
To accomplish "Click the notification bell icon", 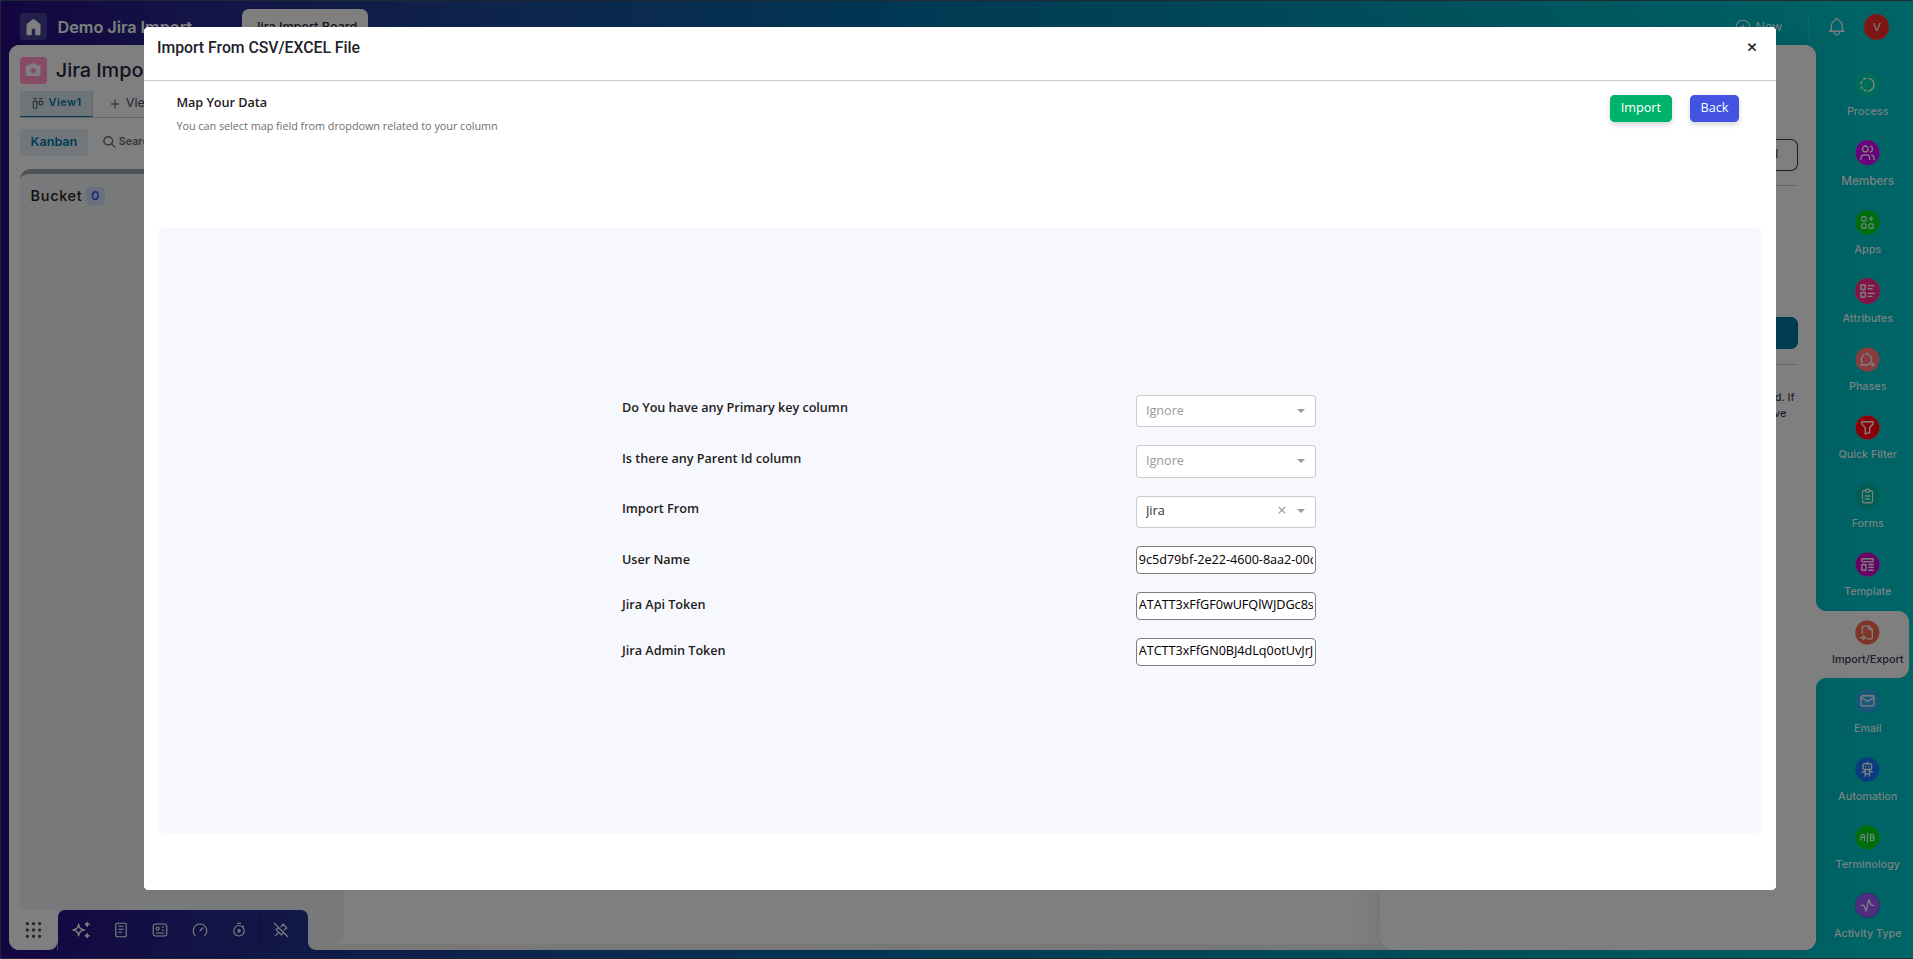I will coord(1837,27).
